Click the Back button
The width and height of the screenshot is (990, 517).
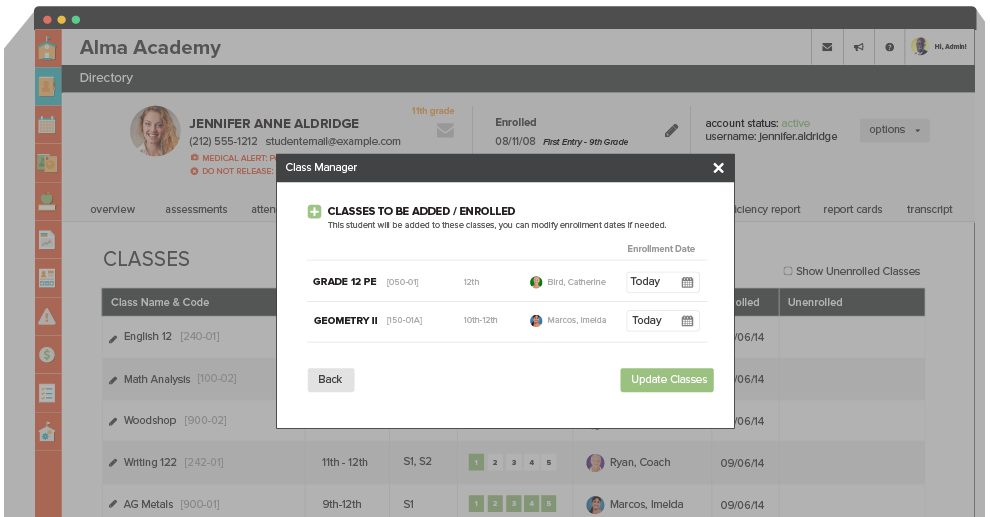point(330,380)
